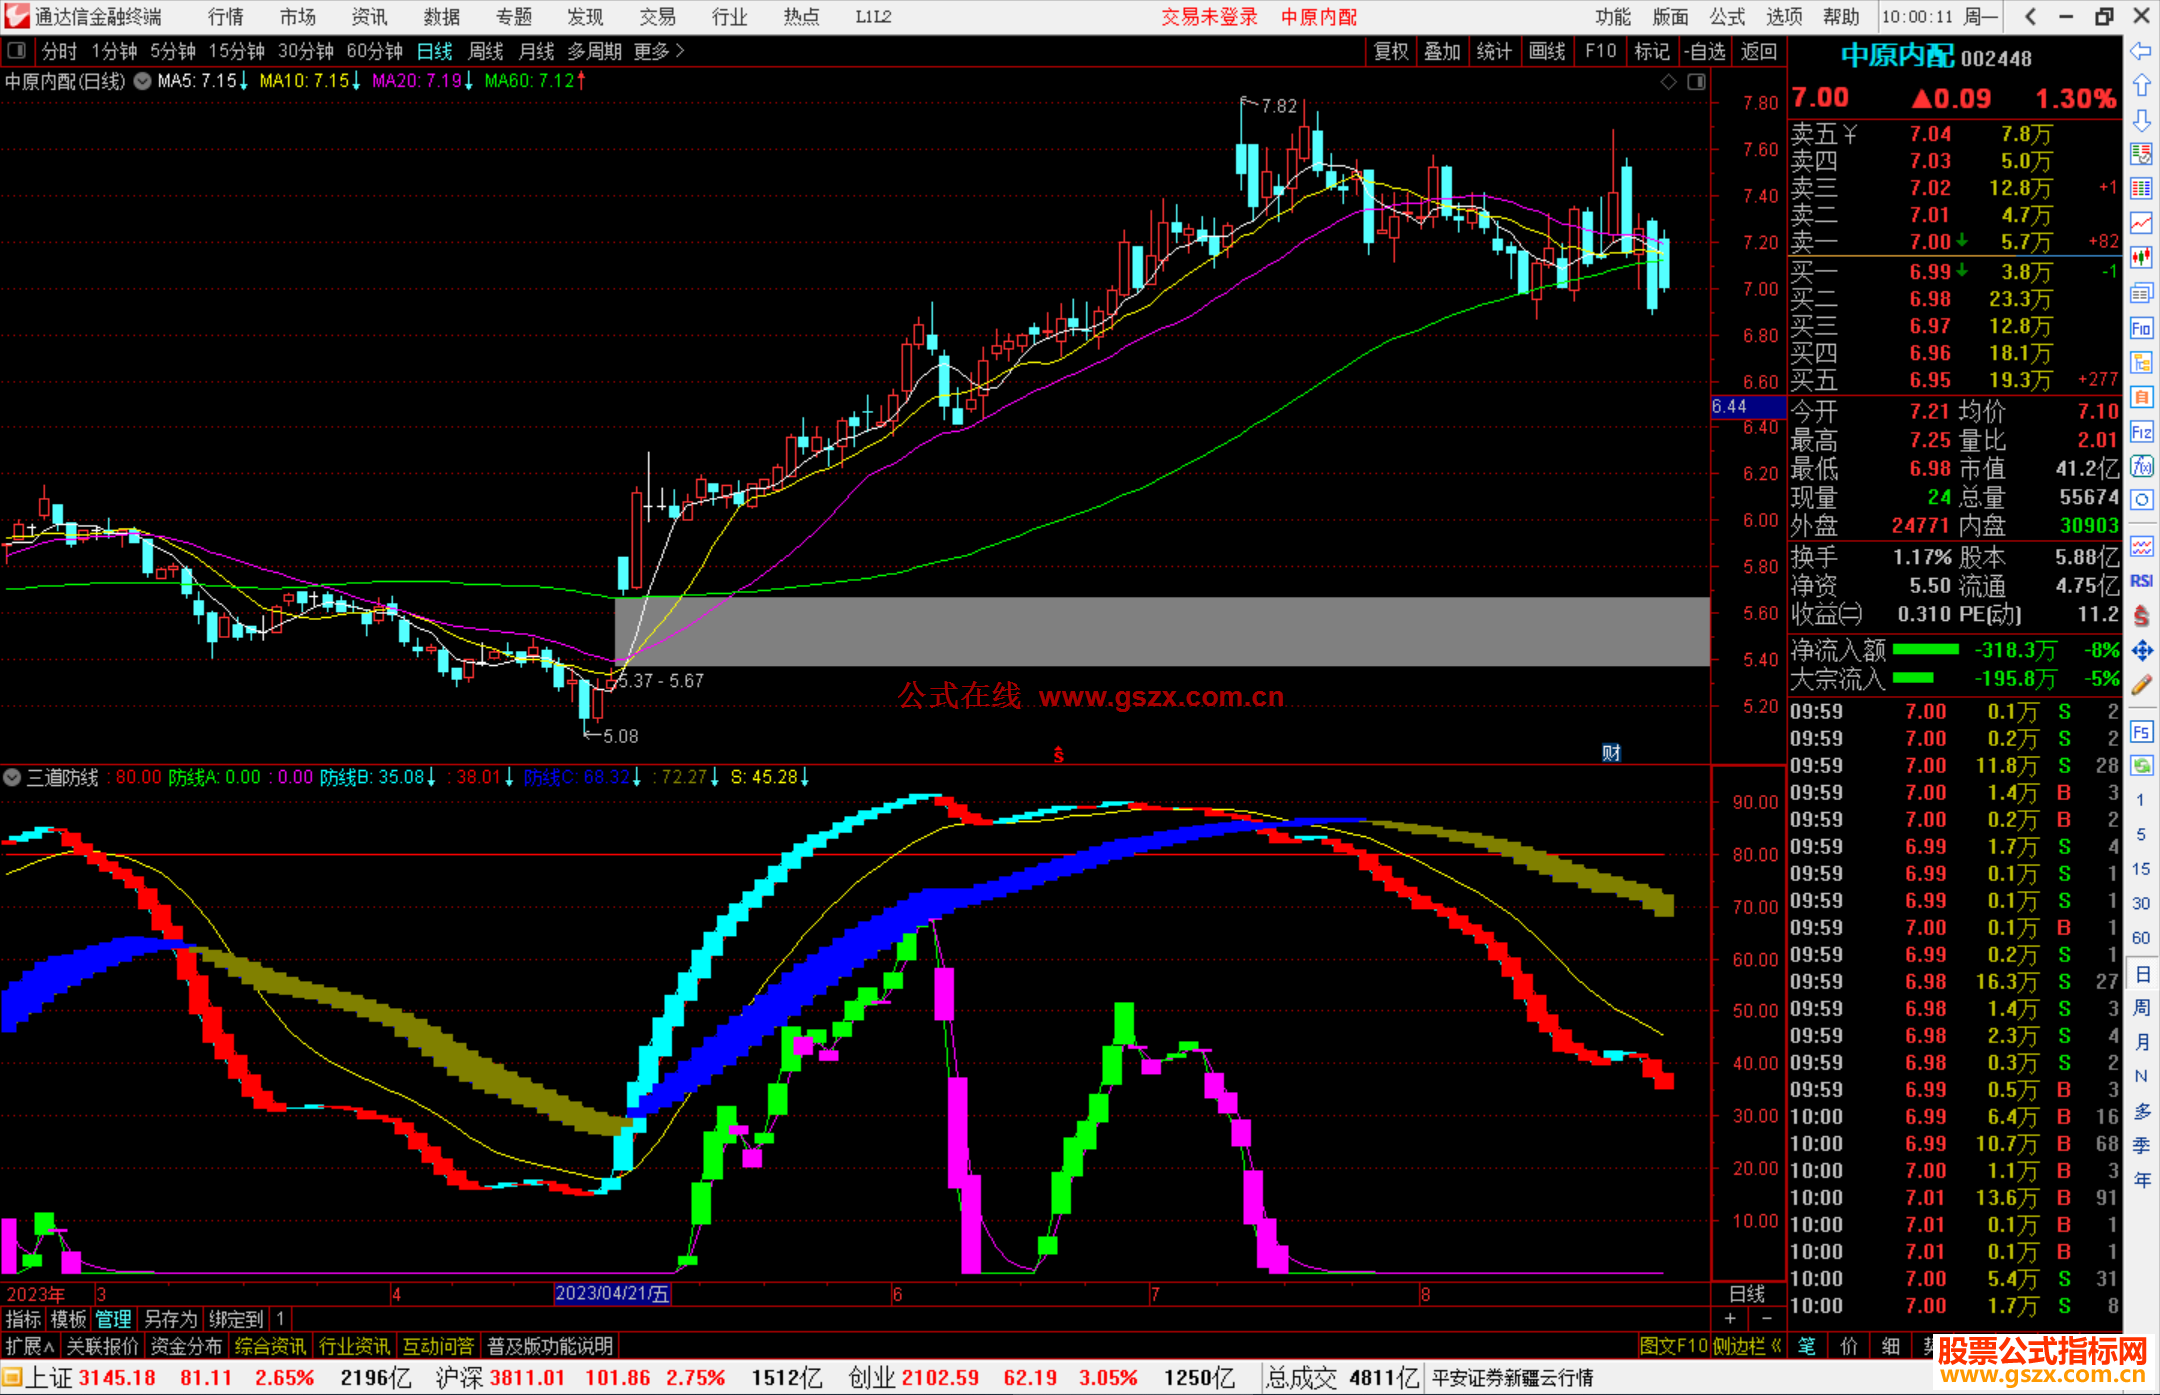Screen dimensions: 2160x1395
Task: Open the F10 company info sidebar icon
Action: [2141, 328]
